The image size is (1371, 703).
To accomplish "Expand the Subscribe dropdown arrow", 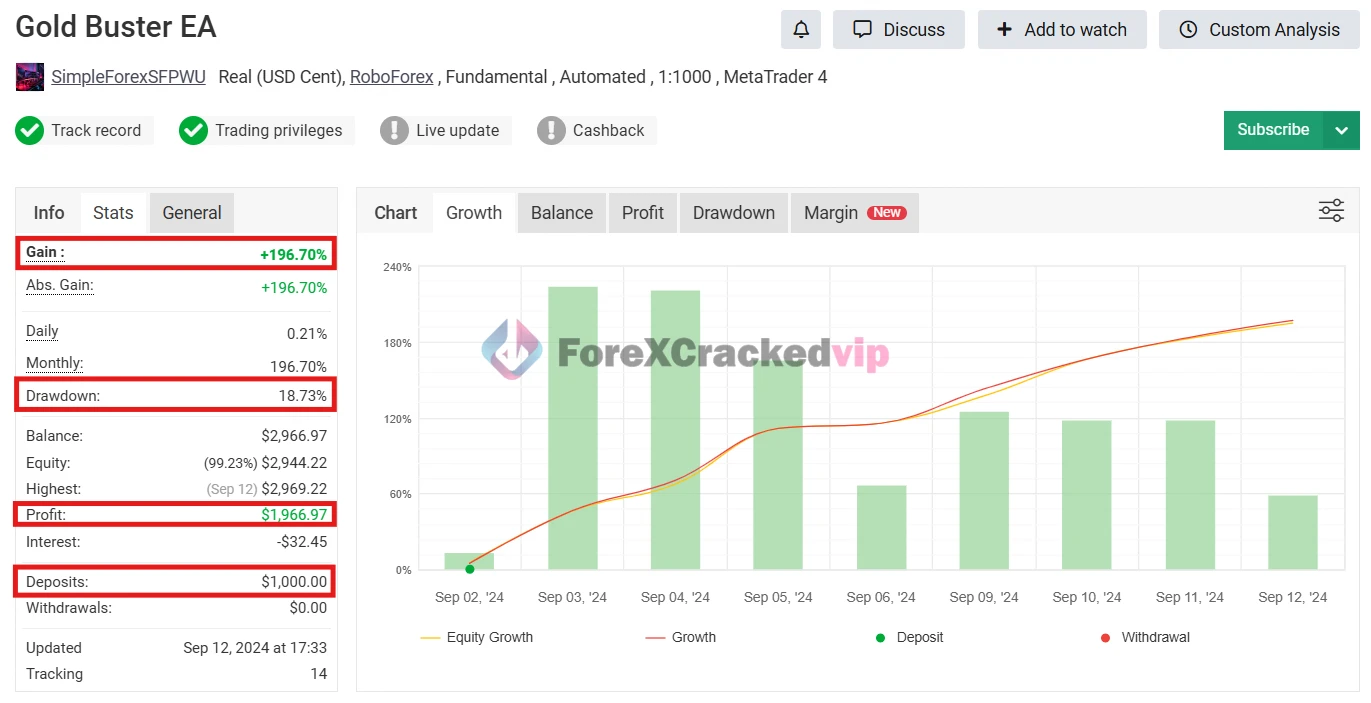I will pos(1341,130).
